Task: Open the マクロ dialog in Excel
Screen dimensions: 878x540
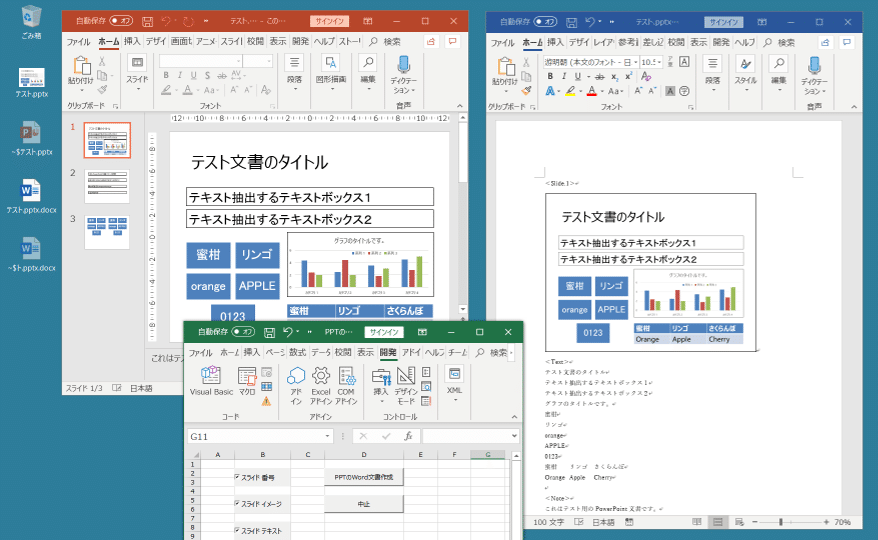Action: 247,381
